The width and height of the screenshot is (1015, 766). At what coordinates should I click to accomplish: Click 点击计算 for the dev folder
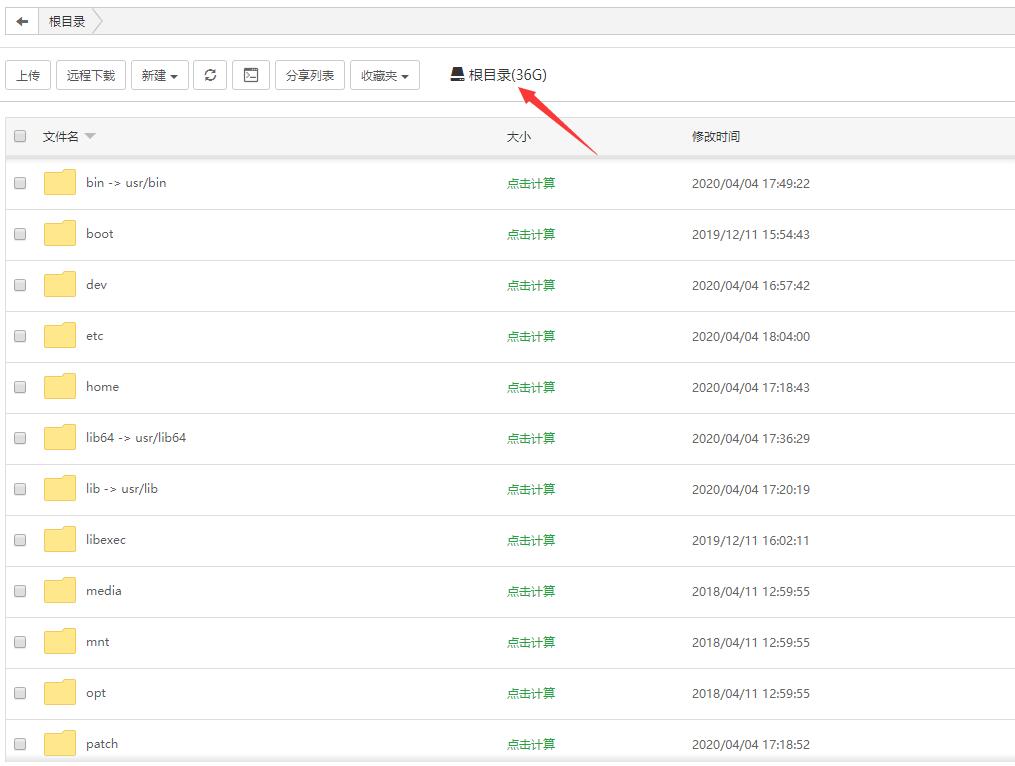[531, 286]
